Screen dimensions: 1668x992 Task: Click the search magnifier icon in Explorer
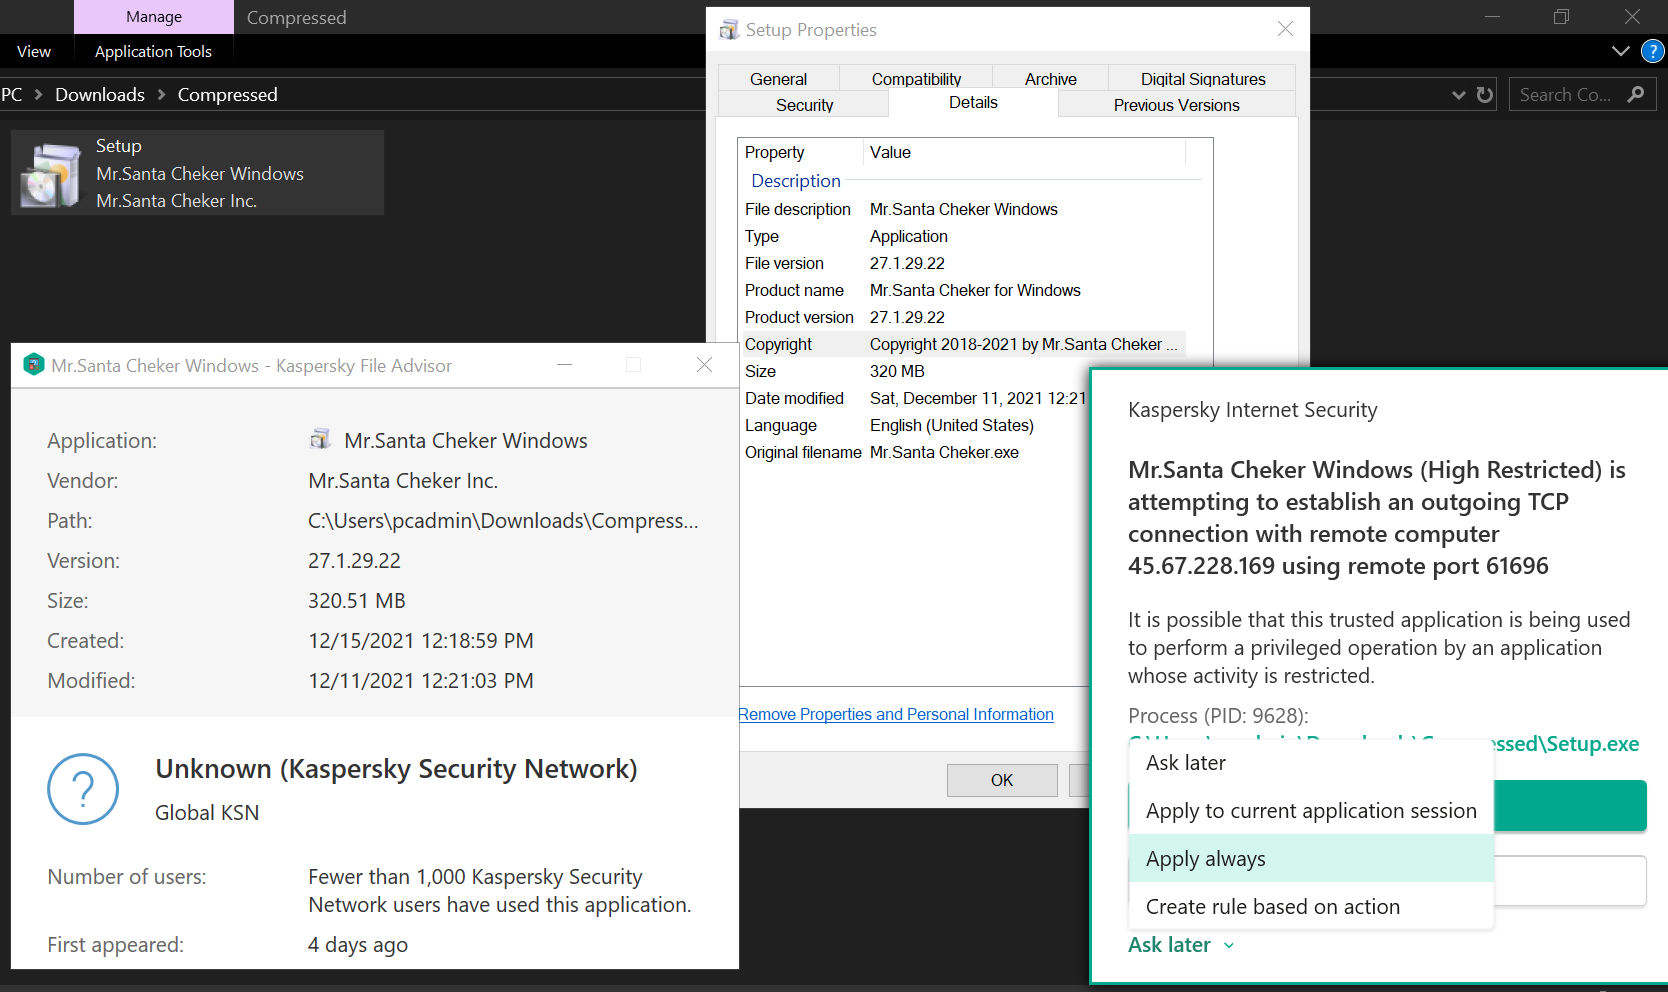pos(1636,94)
